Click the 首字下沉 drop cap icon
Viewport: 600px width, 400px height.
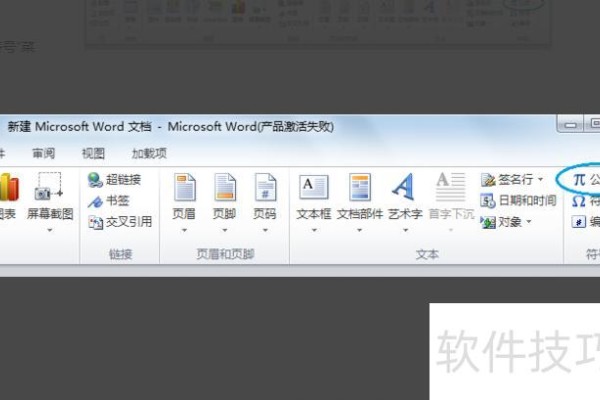[451, 187]
